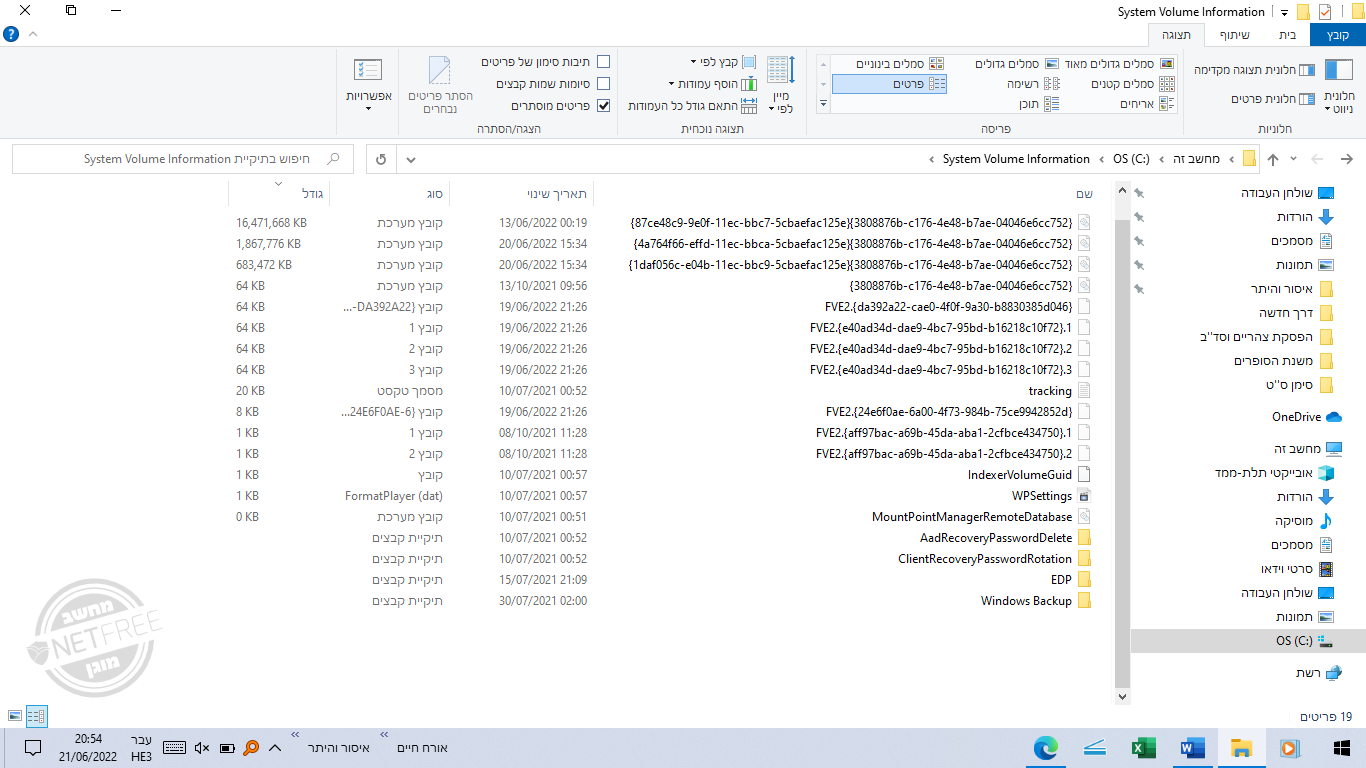Toggle the file name extensions (סיומות שמות קבצים) checkbox
Screen dimensions: 1366x768
coord(603,84)
